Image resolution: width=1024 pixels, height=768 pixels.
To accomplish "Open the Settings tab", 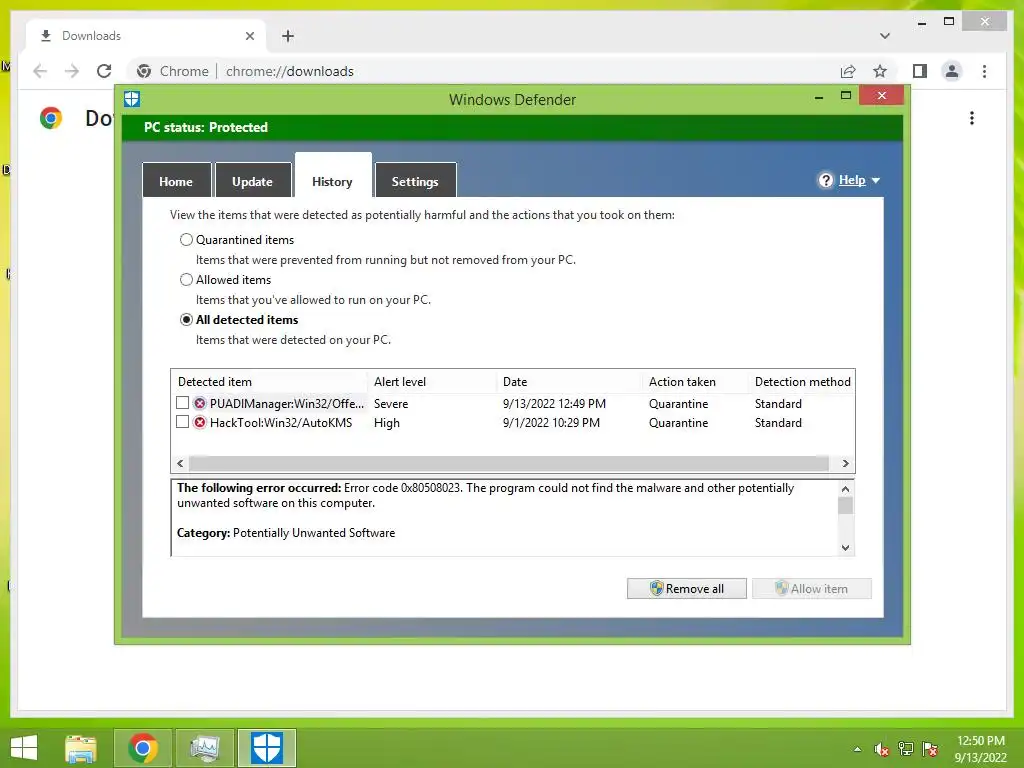I will [415, 181].
